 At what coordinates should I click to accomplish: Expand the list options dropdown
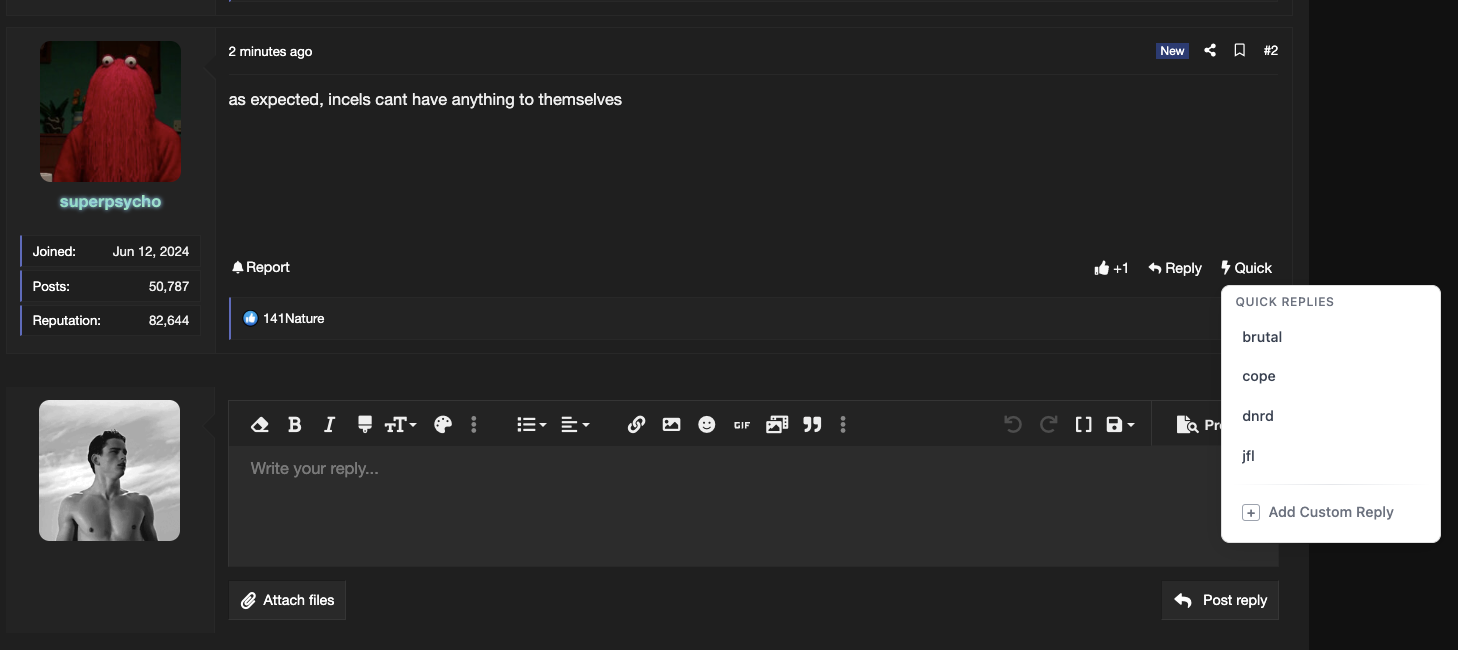coord(531,425)
